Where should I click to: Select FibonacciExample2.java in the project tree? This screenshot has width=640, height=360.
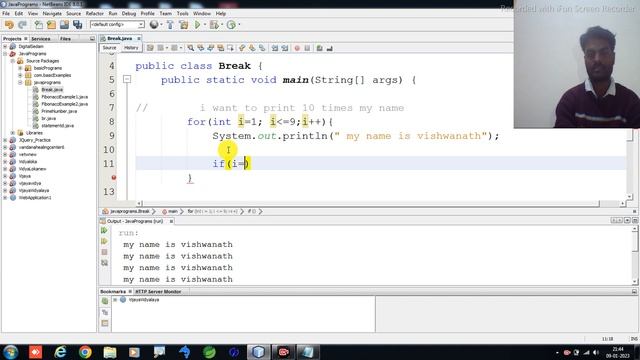64,104
